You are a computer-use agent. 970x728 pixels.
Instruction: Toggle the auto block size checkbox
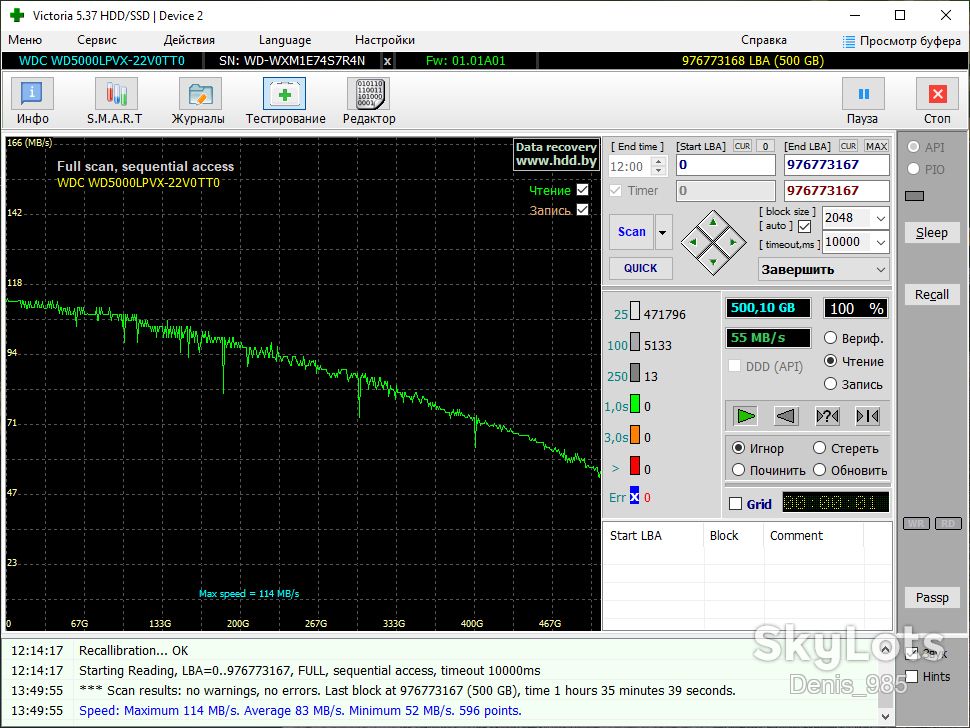click(x=804, y=226)
